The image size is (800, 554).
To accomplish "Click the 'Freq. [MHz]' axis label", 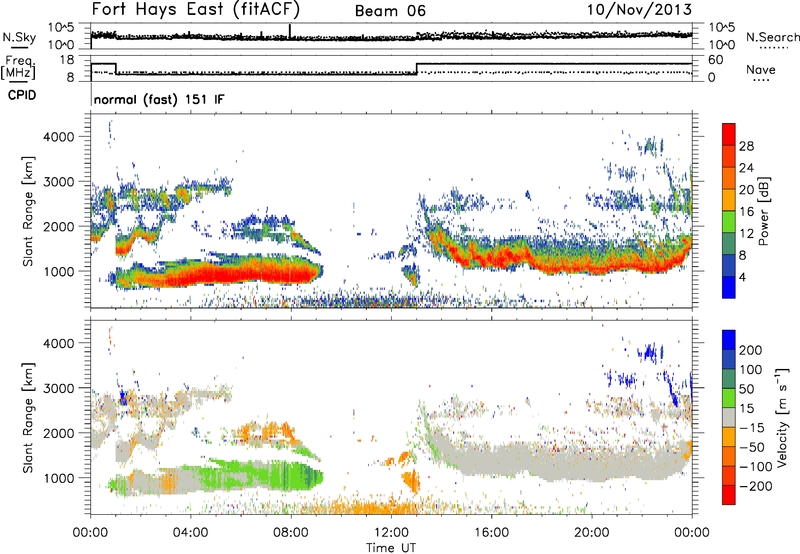I will [18, 67].
